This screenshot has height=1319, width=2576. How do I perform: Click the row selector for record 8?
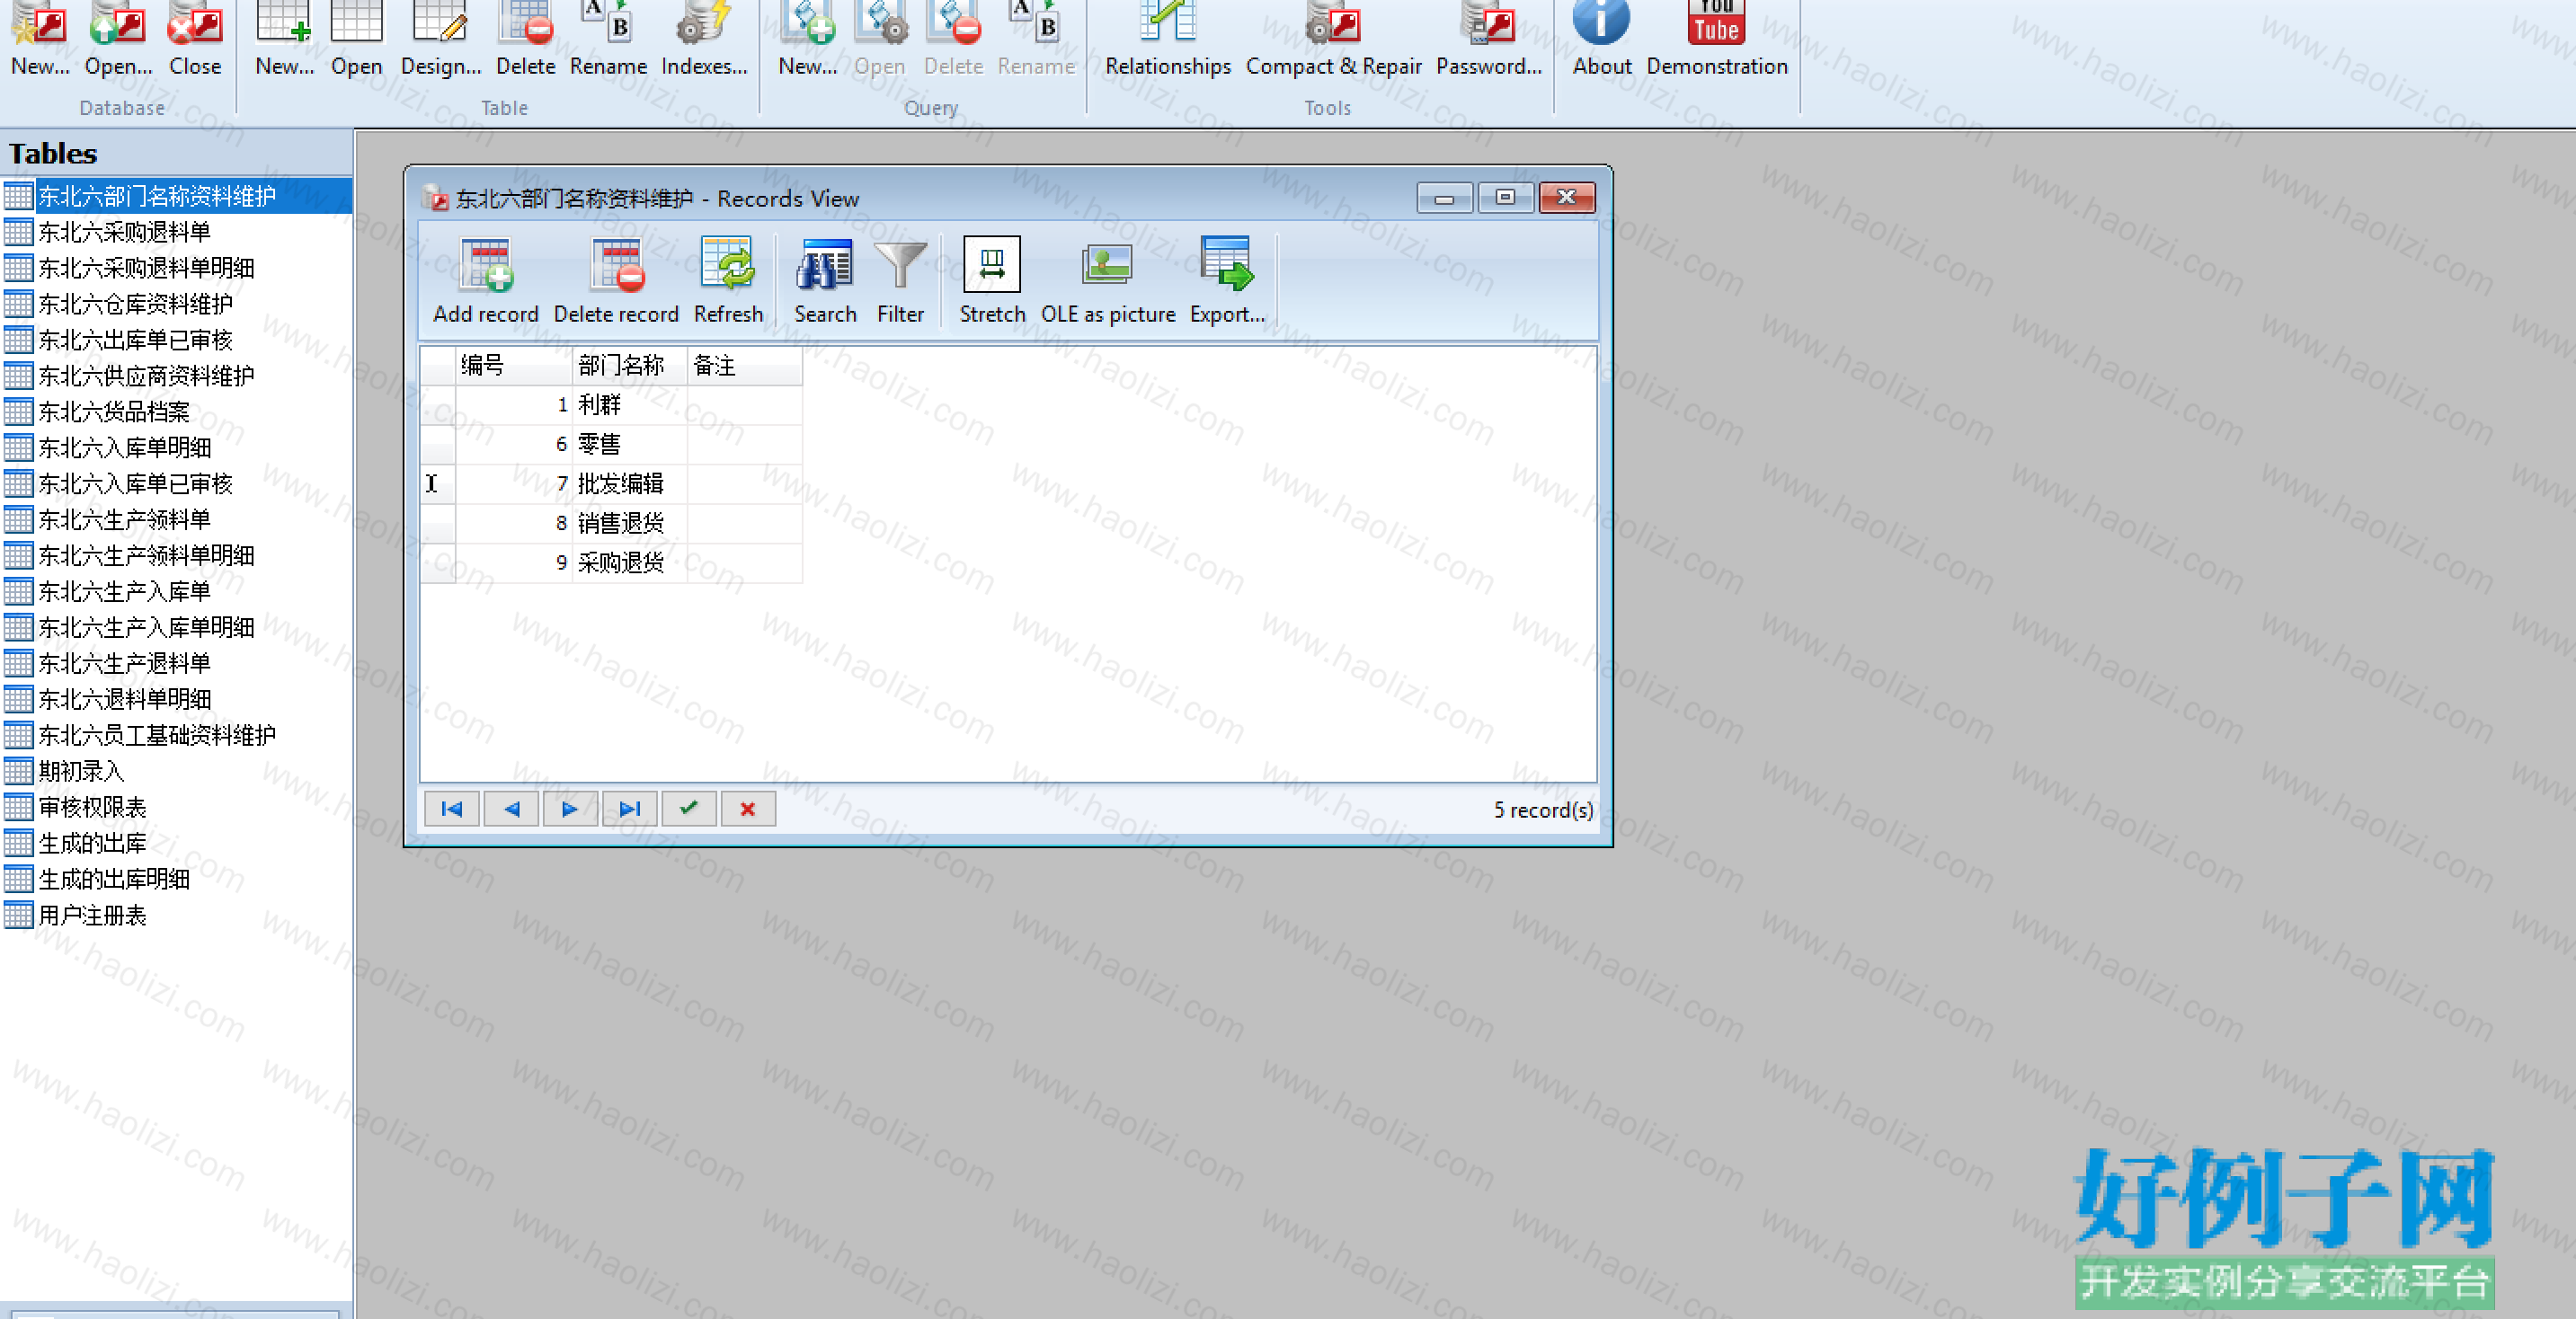438,523
